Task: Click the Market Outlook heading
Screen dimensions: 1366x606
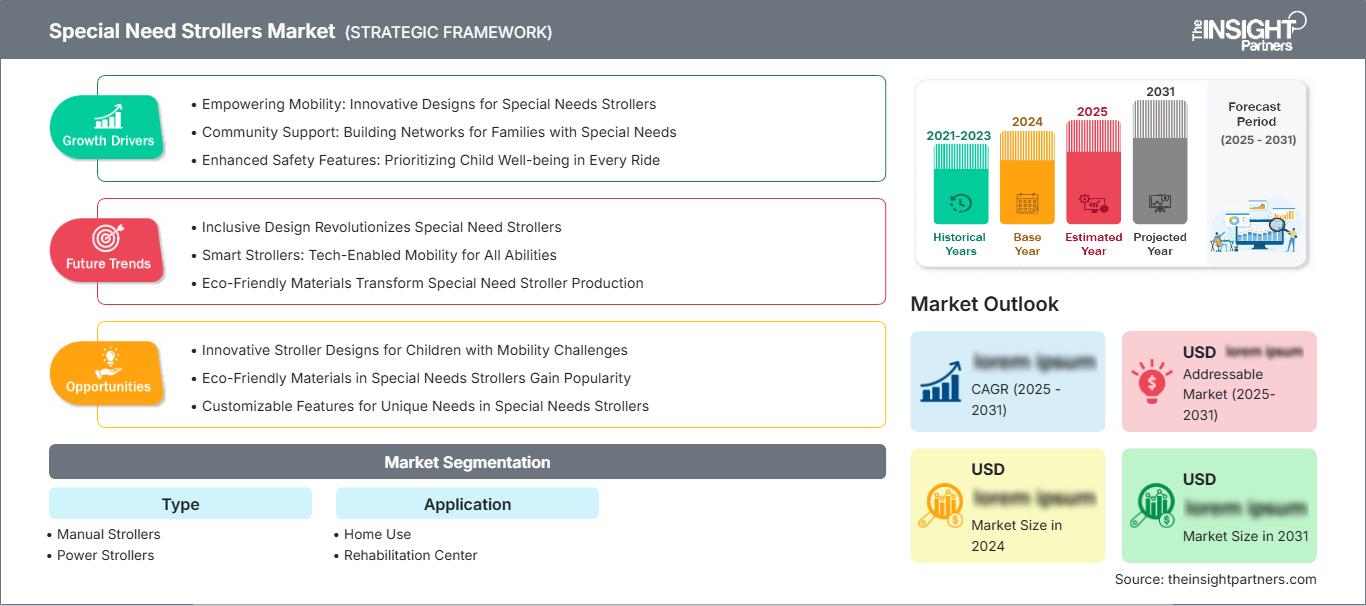Action: [x=984, y=304]
